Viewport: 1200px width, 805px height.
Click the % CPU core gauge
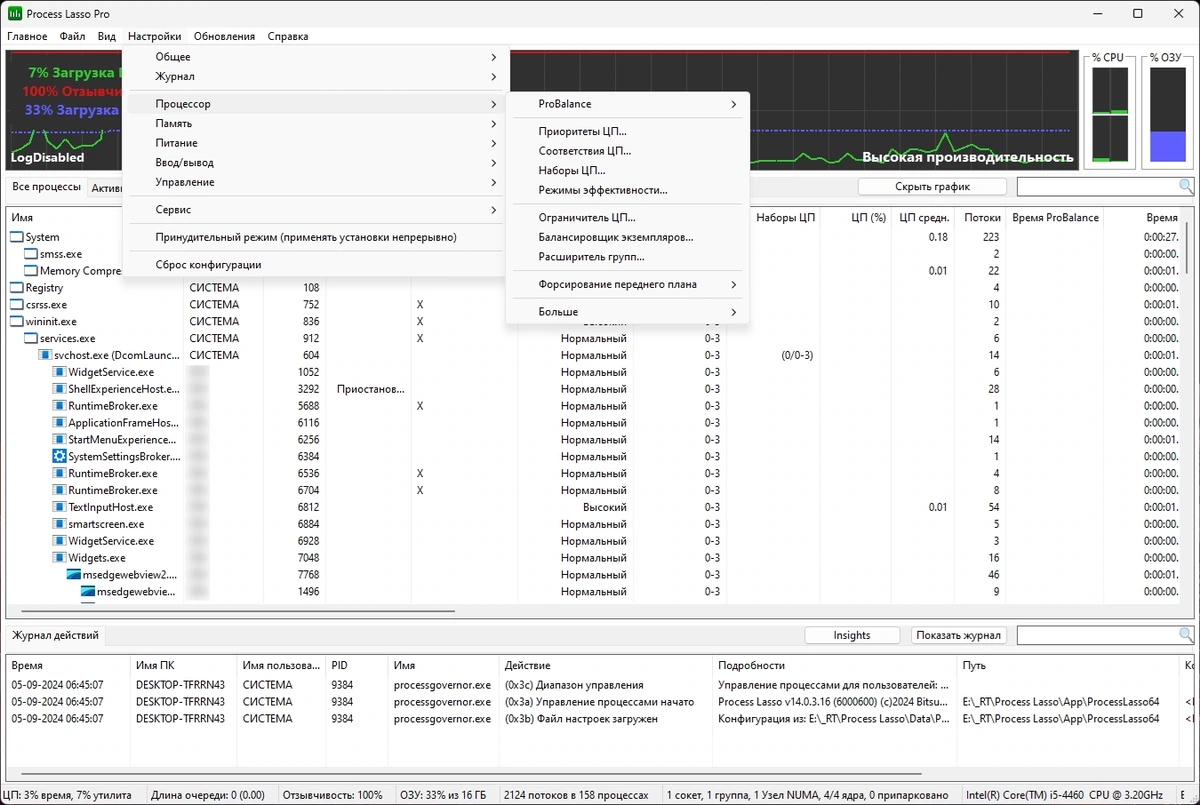point(1110,115)
